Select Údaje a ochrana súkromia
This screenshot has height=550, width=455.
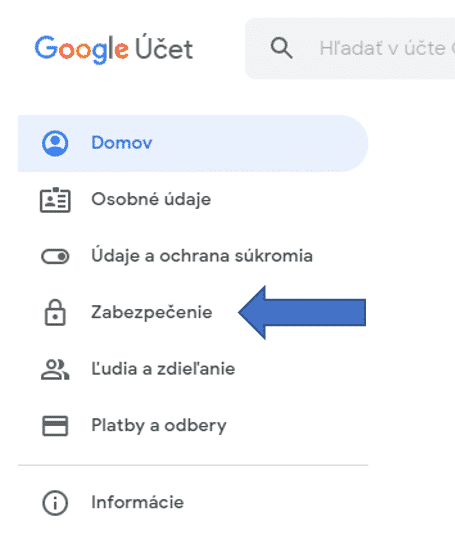pos(202,256)
